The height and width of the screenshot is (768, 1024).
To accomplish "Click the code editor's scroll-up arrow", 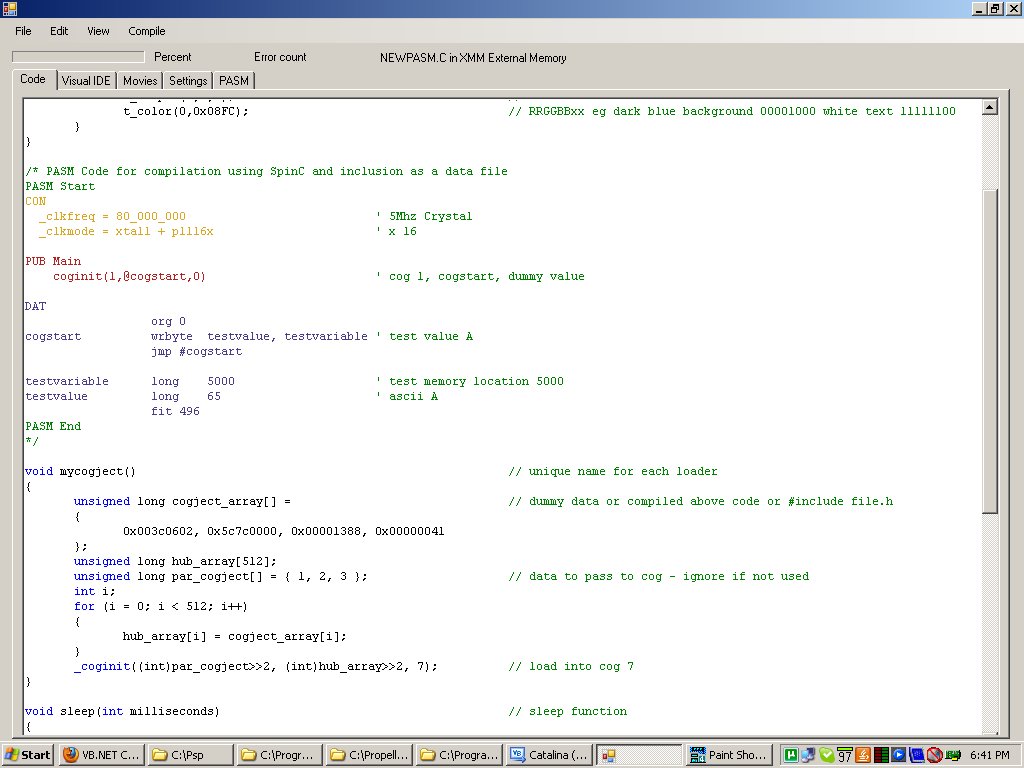I will pos(989,107).
